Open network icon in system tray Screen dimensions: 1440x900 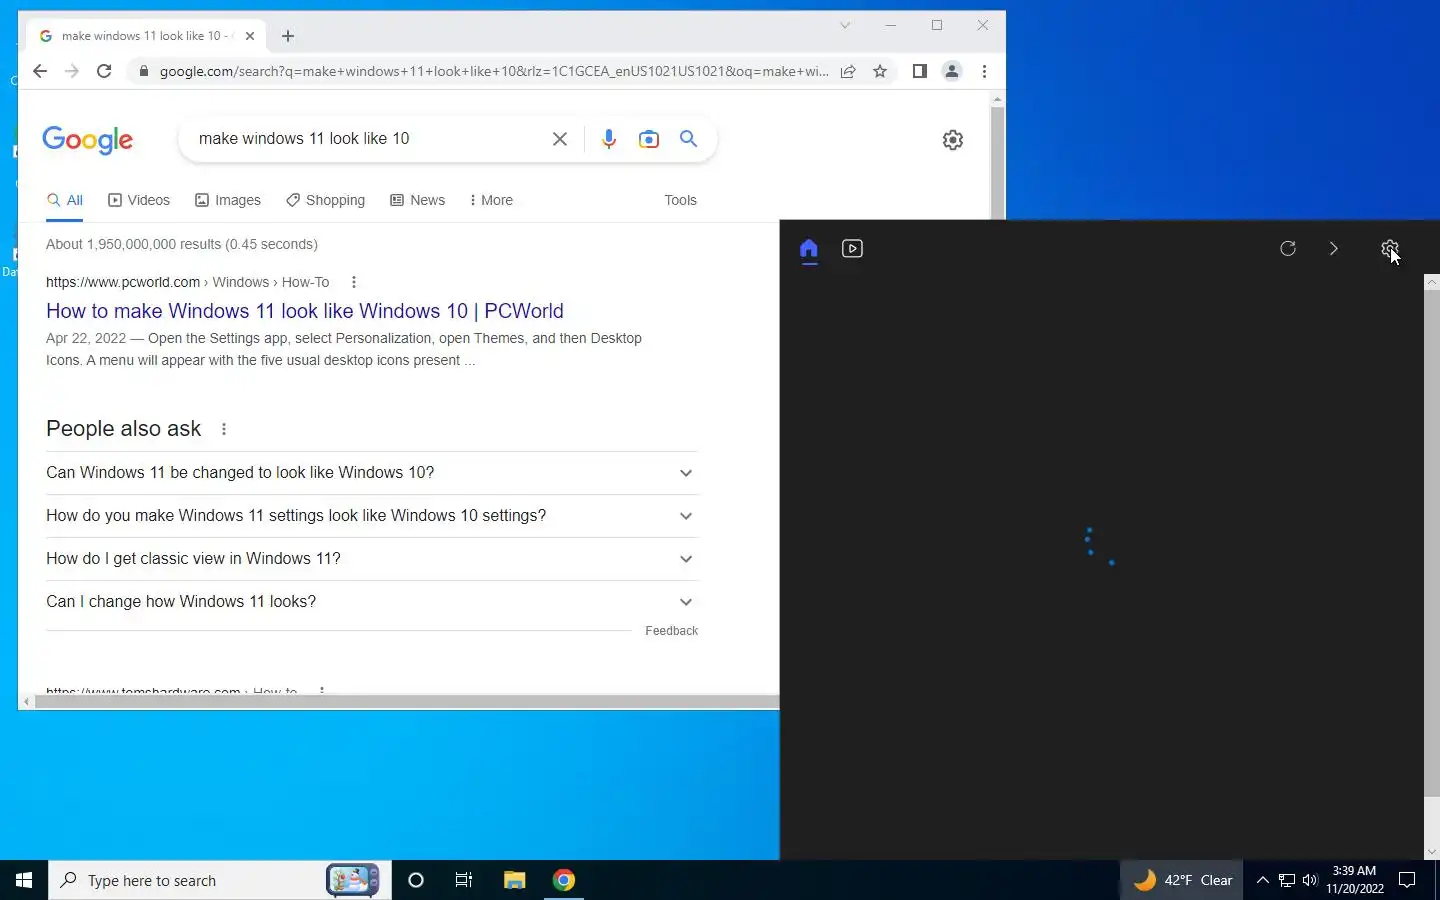[1287, 880]
